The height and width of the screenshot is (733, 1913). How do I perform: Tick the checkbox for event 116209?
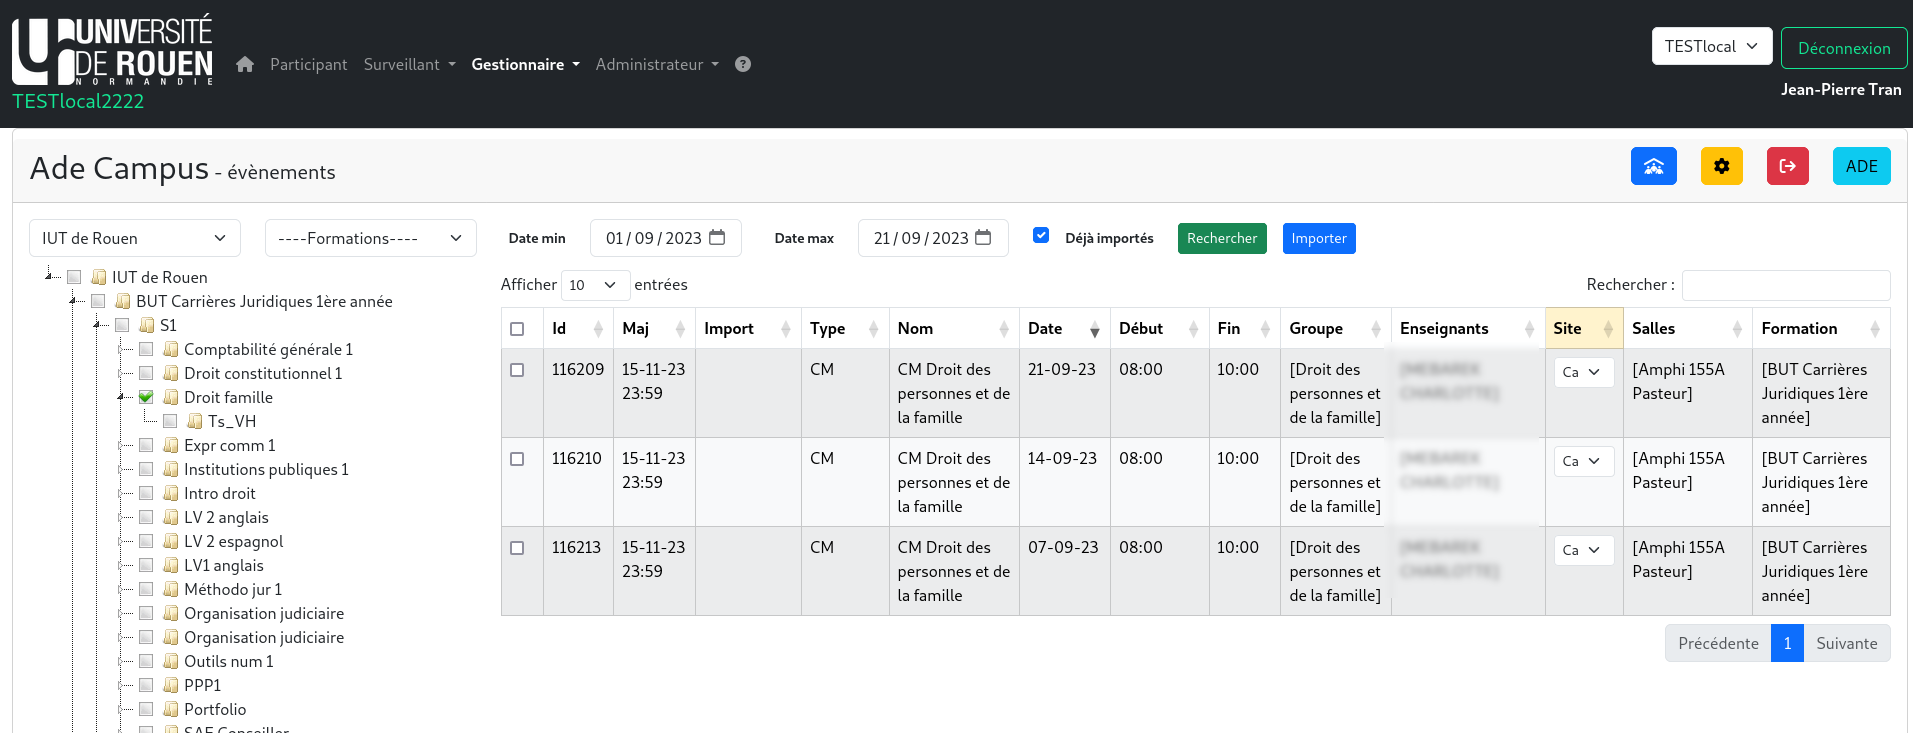pyautogui.click(x=517, y=370)
